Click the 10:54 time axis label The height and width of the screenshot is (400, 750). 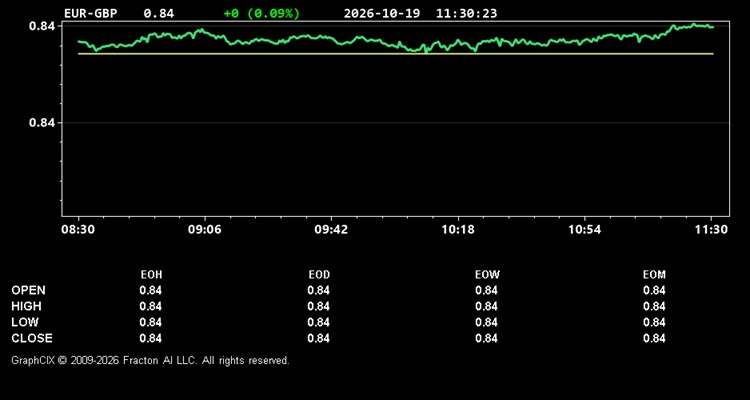585,229
